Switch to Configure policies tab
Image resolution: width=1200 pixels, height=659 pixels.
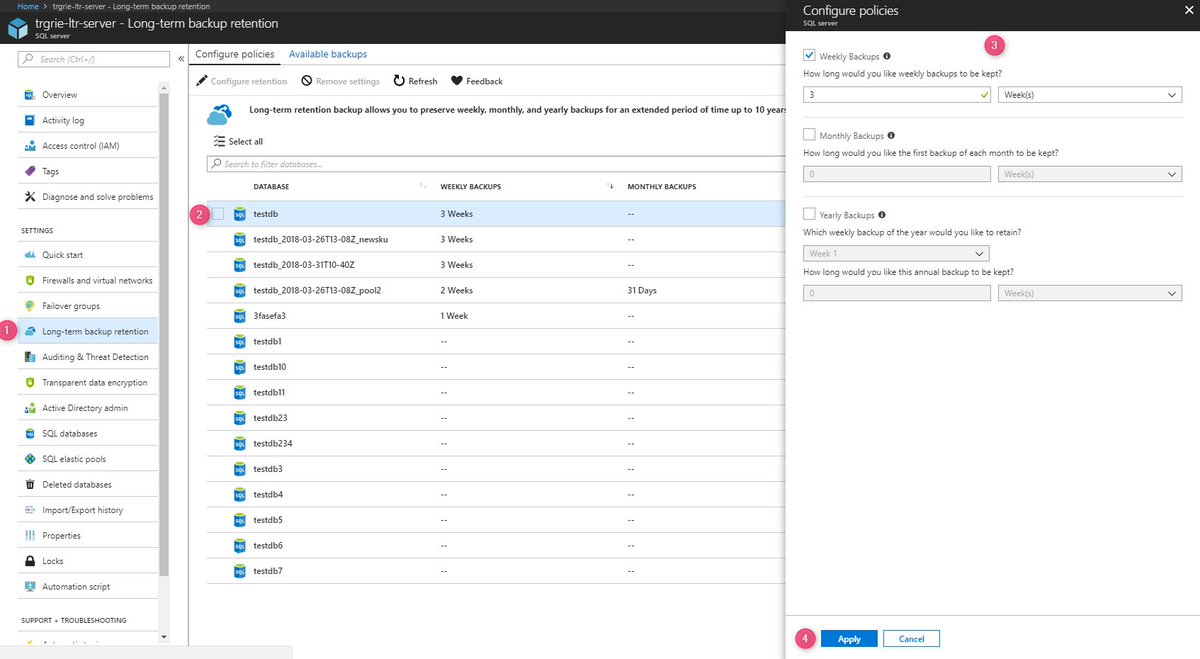point(234,54)
